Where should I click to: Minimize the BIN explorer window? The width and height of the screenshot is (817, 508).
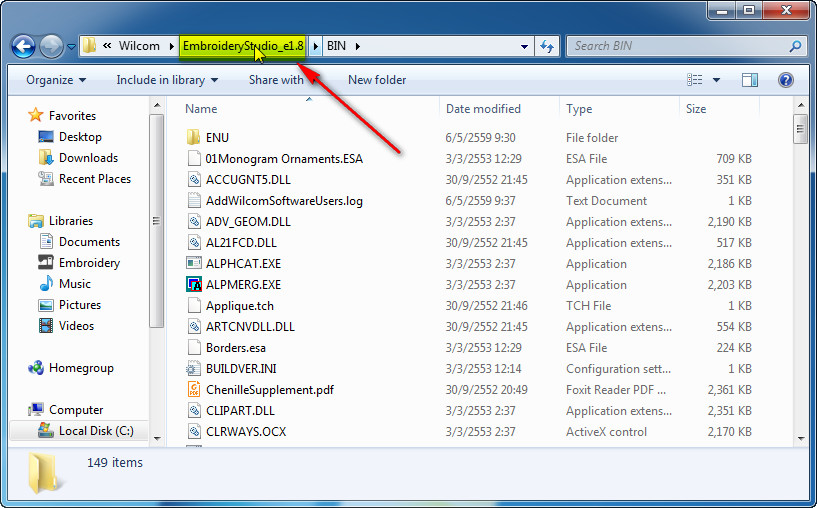point(723,11)
